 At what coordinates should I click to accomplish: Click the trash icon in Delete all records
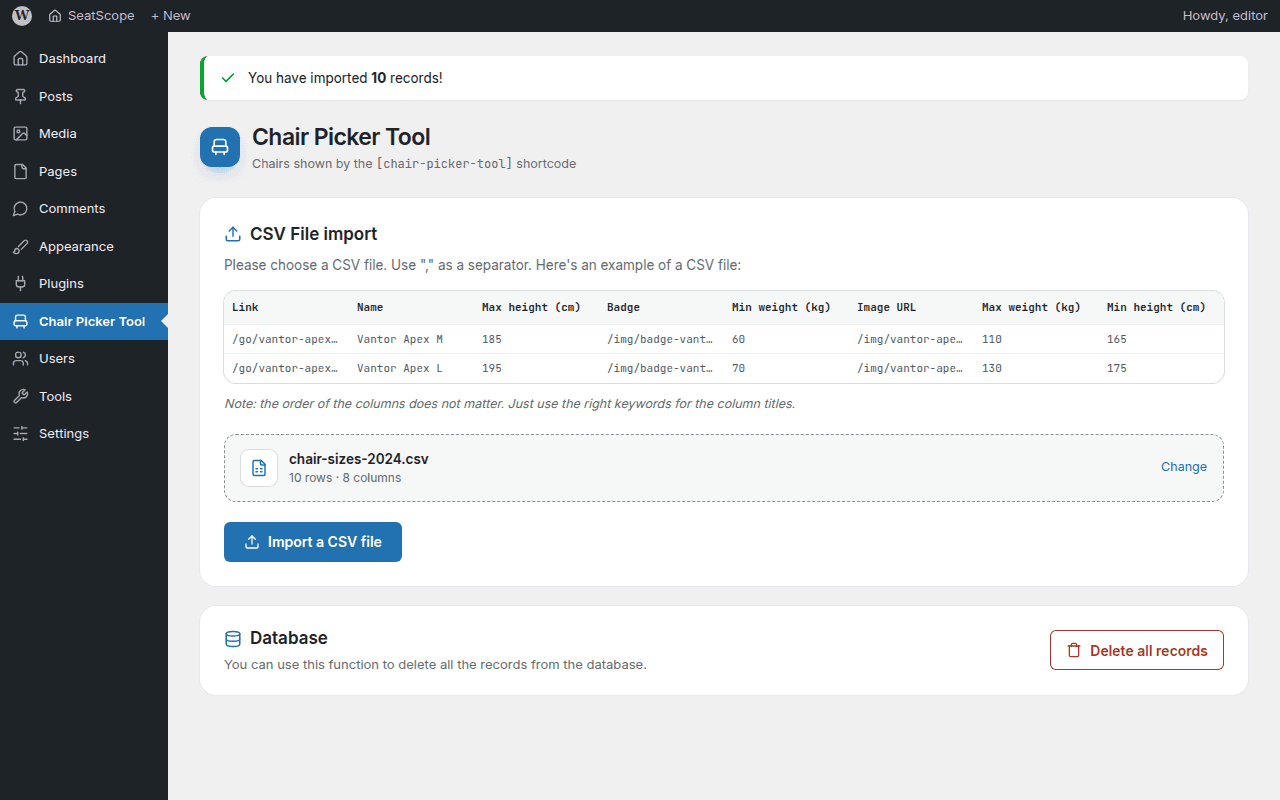point(1074,650)
